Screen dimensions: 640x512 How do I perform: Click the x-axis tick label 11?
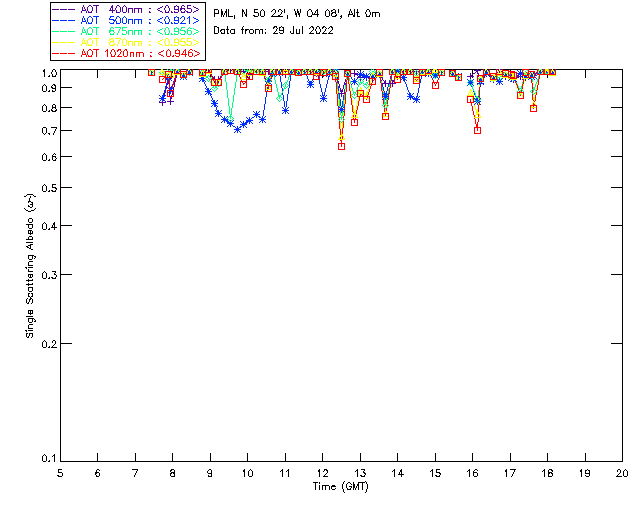pos(285,473)
